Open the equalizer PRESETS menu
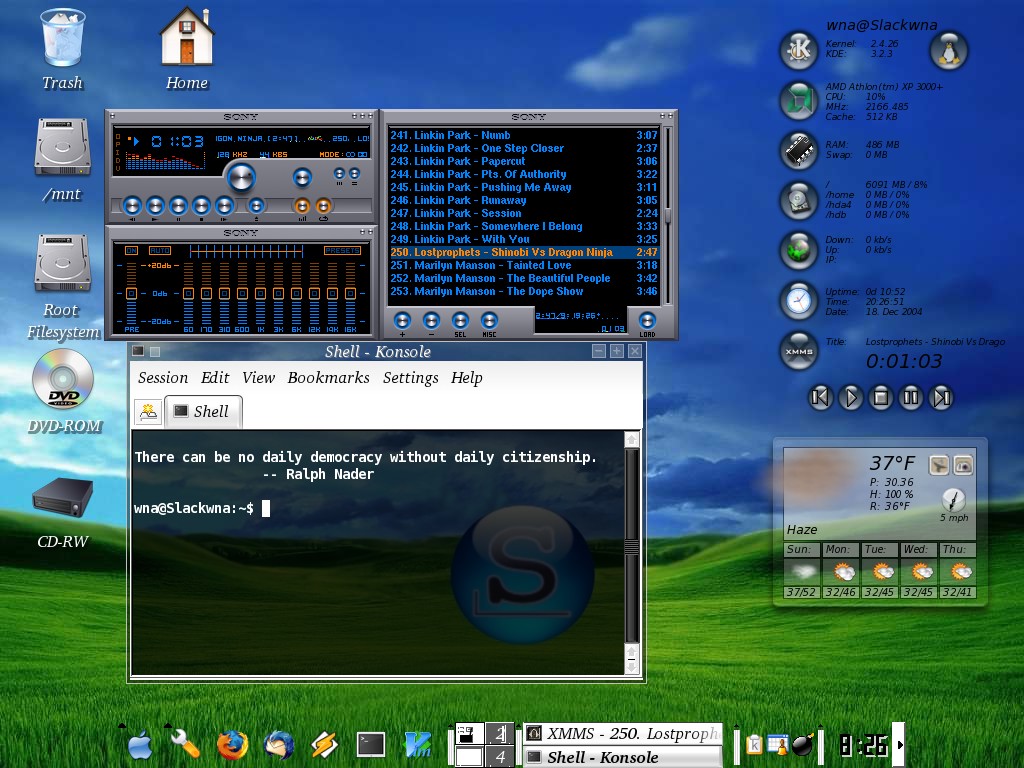The height and width of the screenshot is (768, 1024). [342, 251]
